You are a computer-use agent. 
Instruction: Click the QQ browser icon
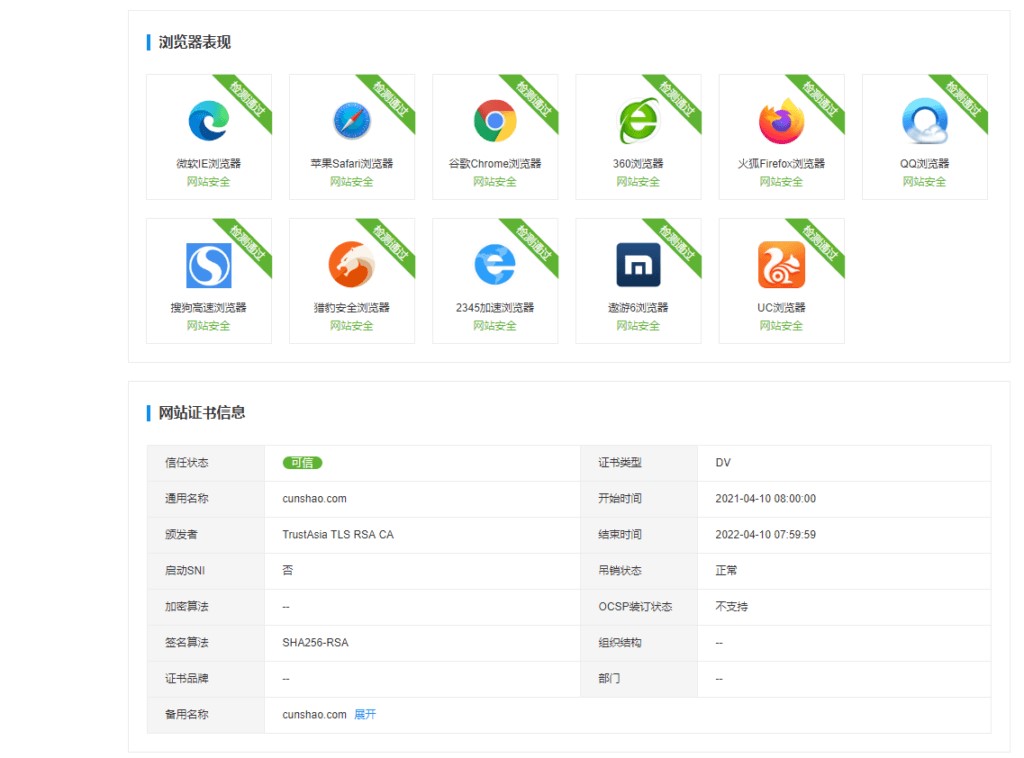pos(924,121)
